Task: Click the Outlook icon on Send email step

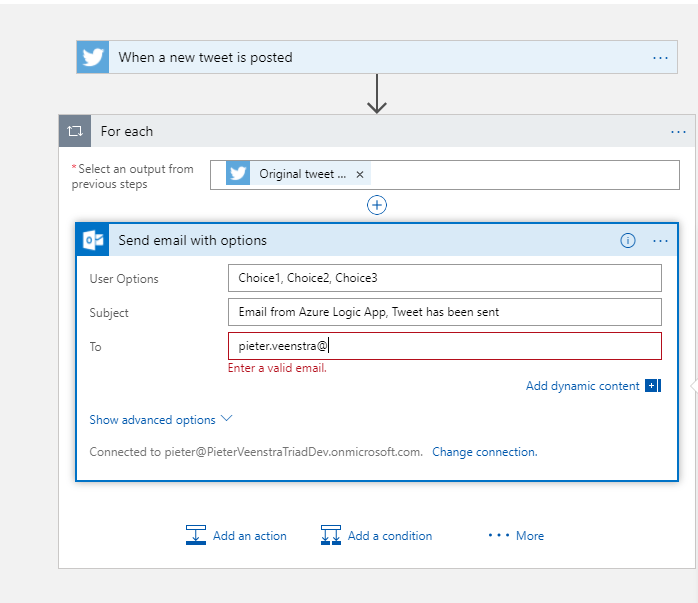Action: pos(93,240)
